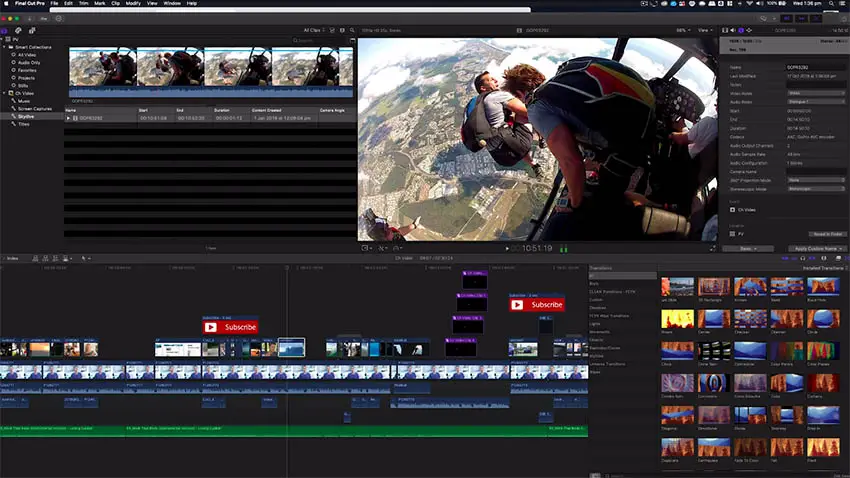Click the Index button

(x=11, y=259)
